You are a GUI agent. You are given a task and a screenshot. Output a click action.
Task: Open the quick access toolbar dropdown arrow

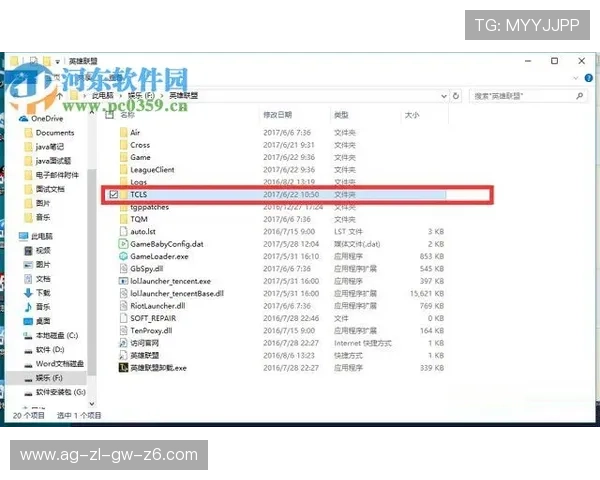(57, 61)
